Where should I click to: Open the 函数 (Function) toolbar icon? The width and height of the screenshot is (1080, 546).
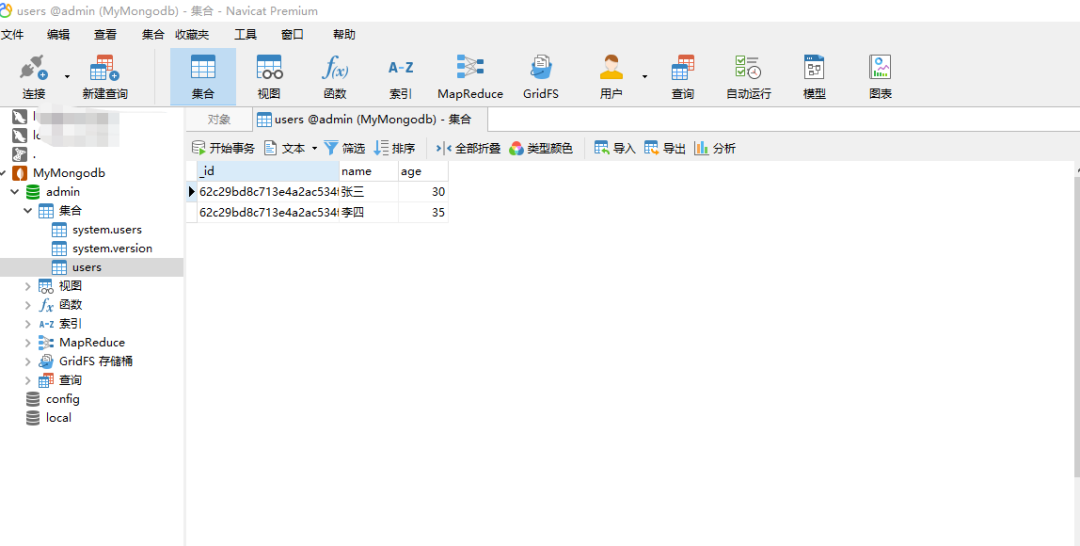335,75
